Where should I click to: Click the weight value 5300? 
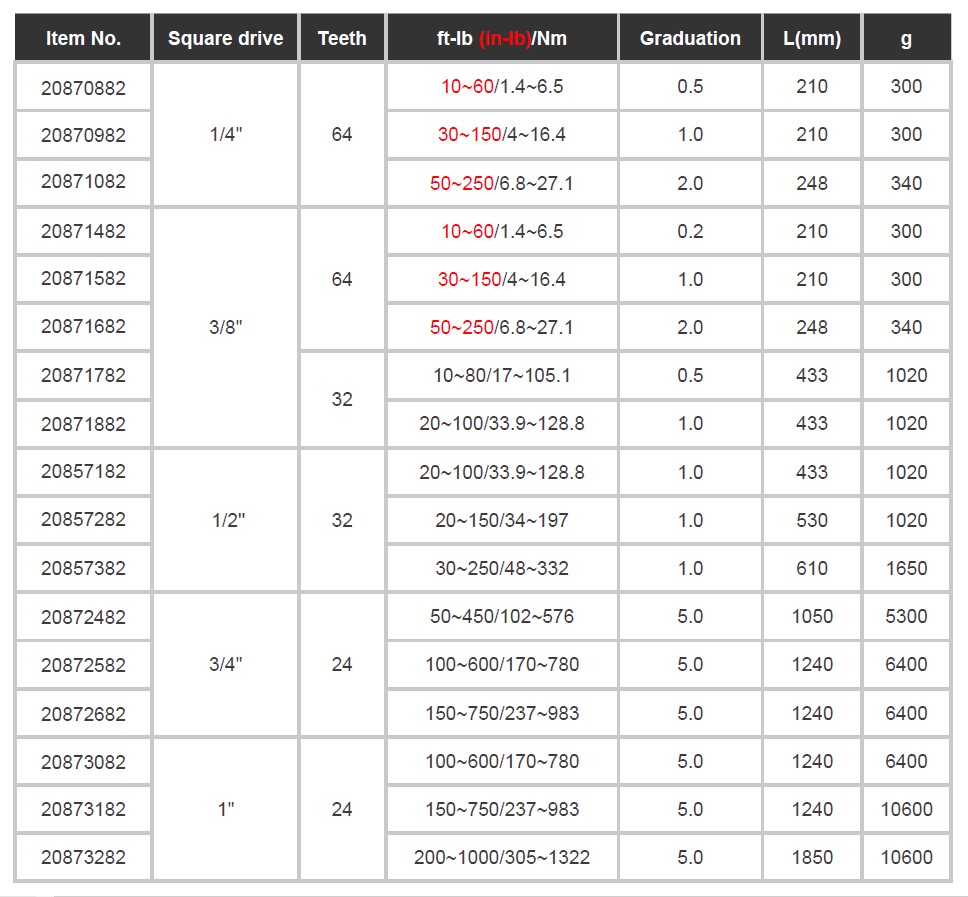pyautogui.click(x=906, y=616)
